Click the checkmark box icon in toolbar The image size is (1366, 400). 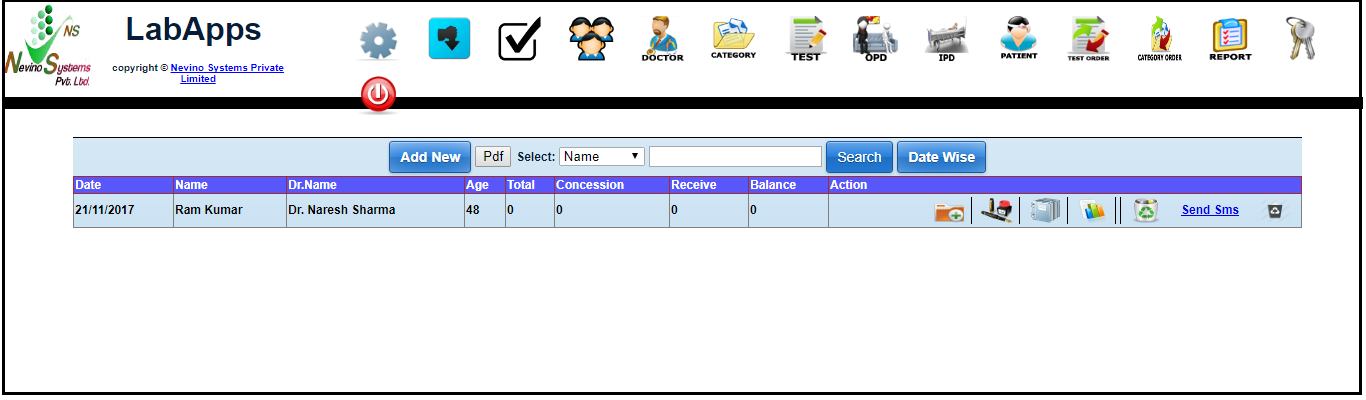pyautogui.click(x=519, y=40)
